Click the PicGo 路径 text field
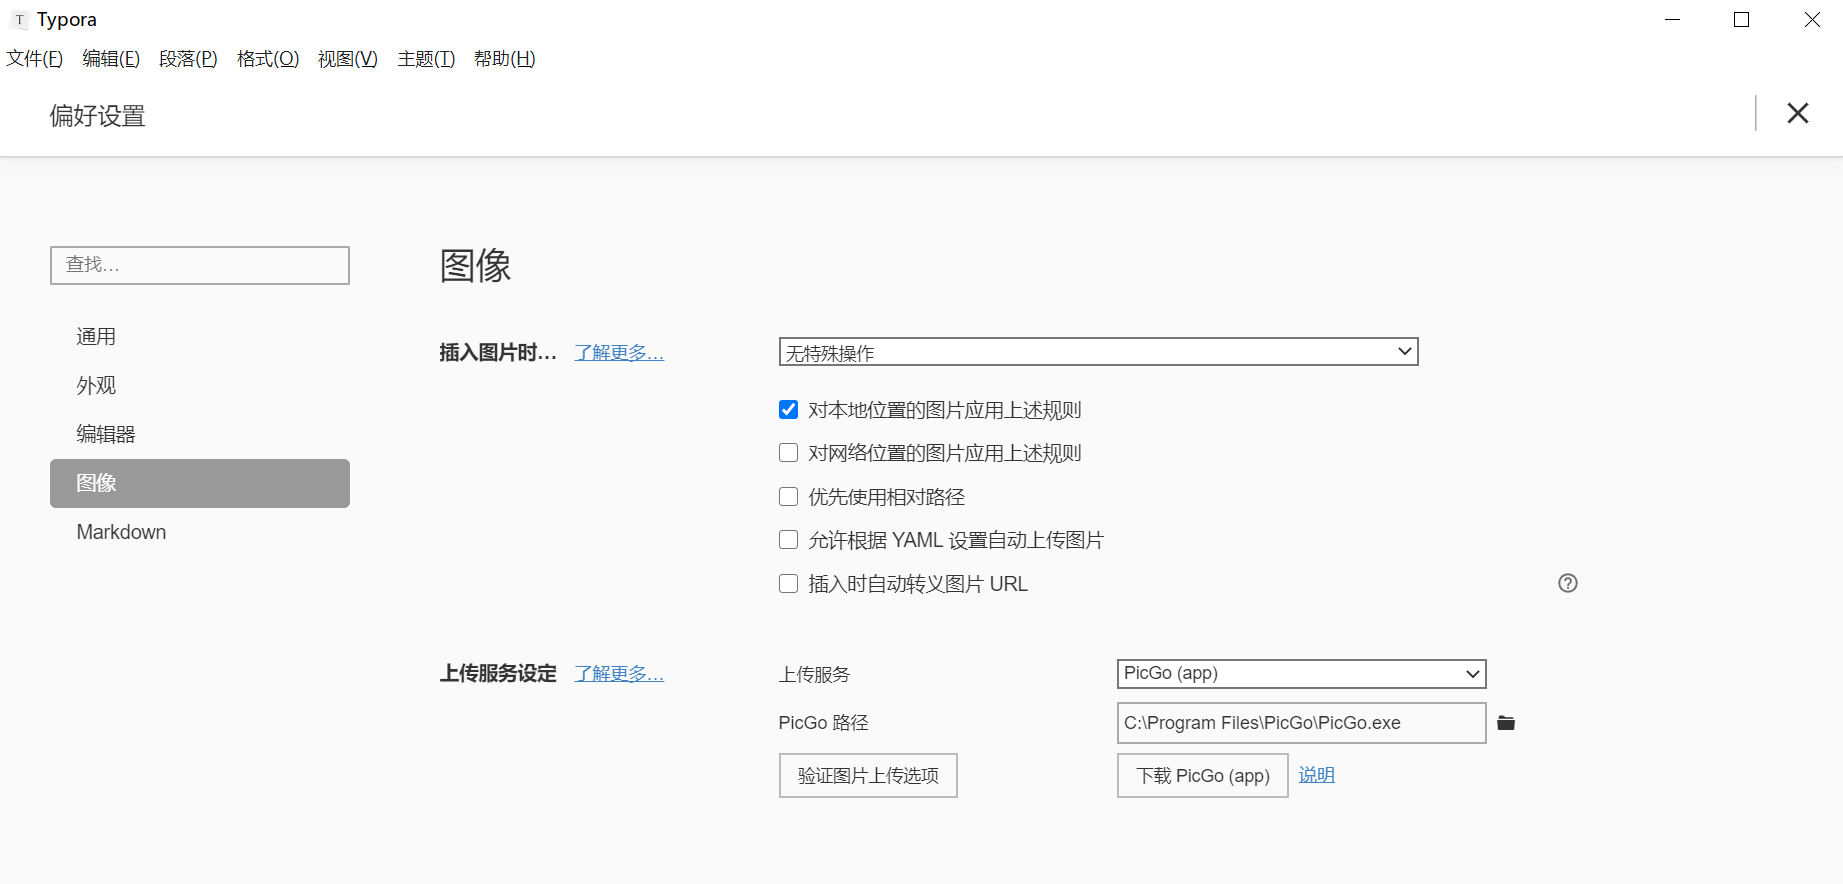The height and width of the screenshot is (884, 1843). 1301,723
